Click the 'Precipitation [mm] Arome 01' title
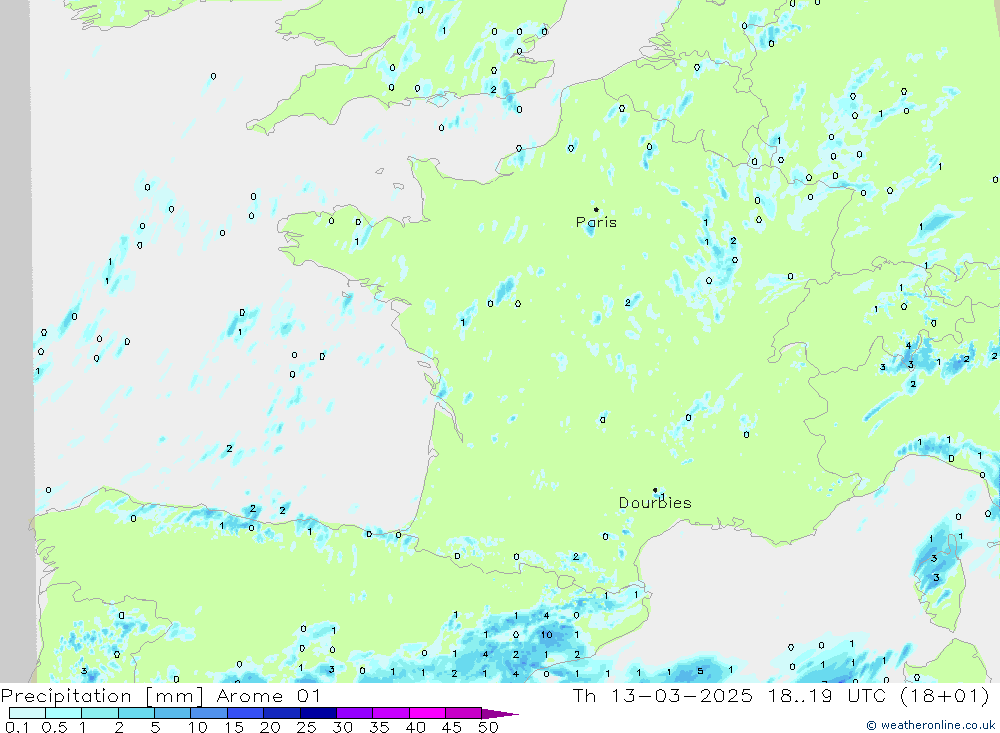 160,696
